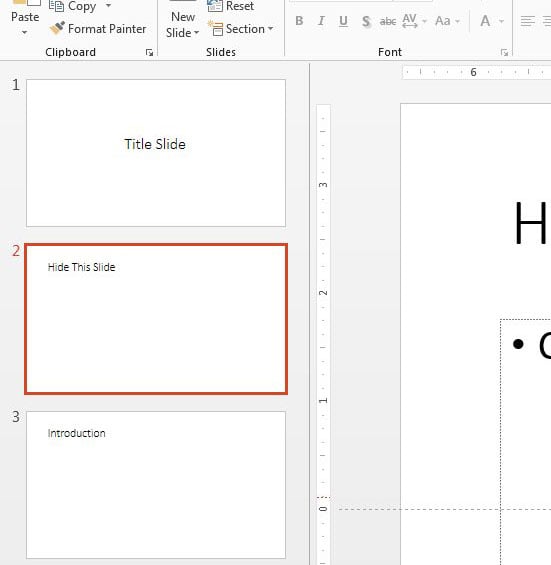Open the Paste dropdown arrow
The width and height of the screenshot is (551, 565).
(x=25, y=32)
